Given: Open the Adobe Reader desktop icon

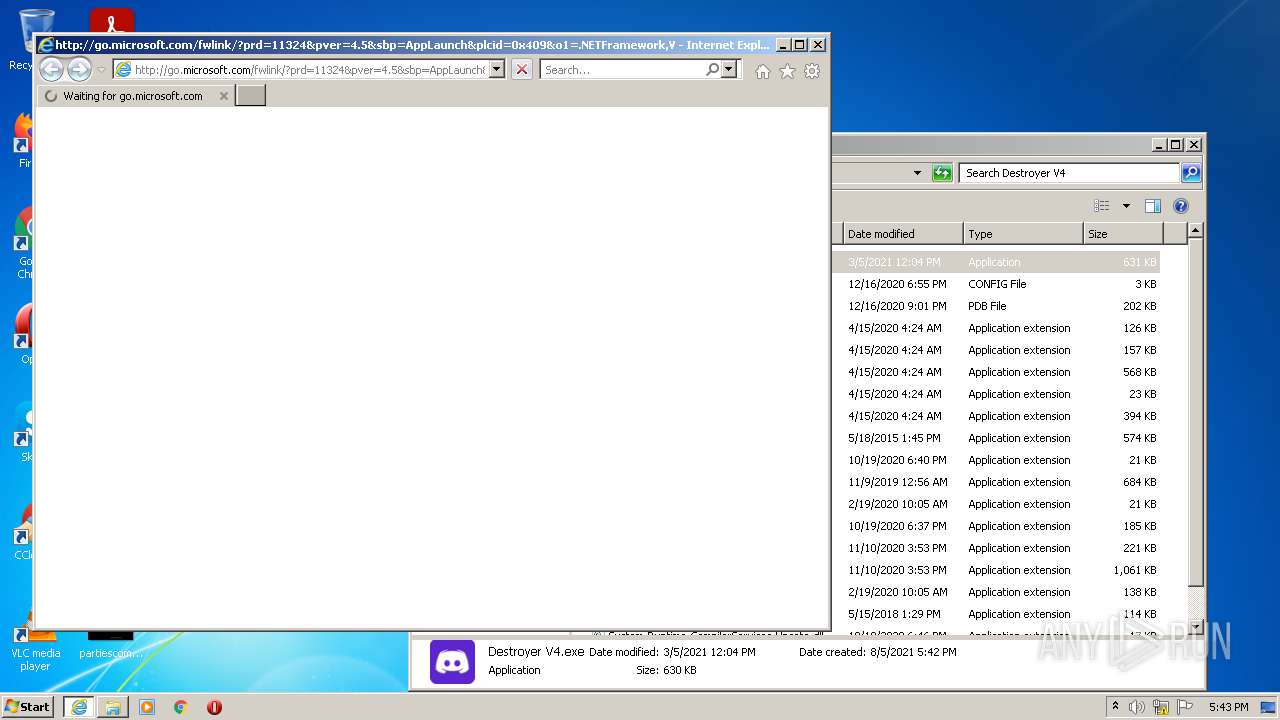Looking at the screenshot, I should point(111,21).
